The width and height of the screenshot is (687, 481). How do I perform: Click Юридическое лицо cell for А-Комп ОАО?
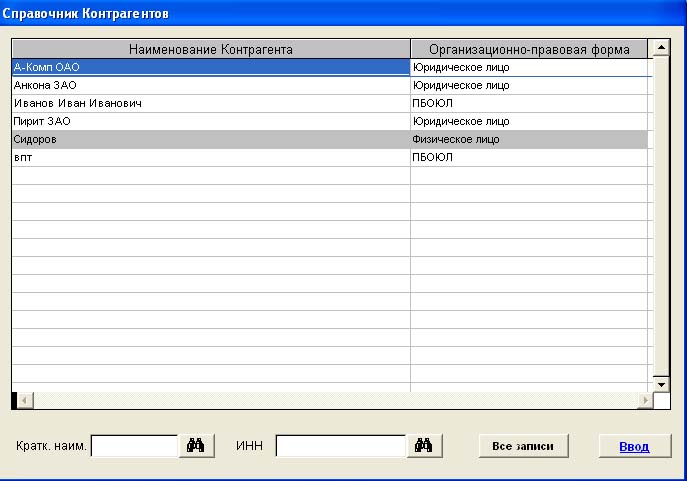pos(529,67)
